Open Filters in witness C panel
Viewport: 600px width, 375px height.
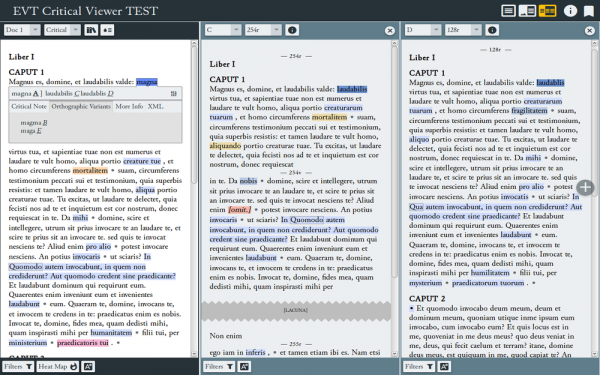click(x=219, y=367)
